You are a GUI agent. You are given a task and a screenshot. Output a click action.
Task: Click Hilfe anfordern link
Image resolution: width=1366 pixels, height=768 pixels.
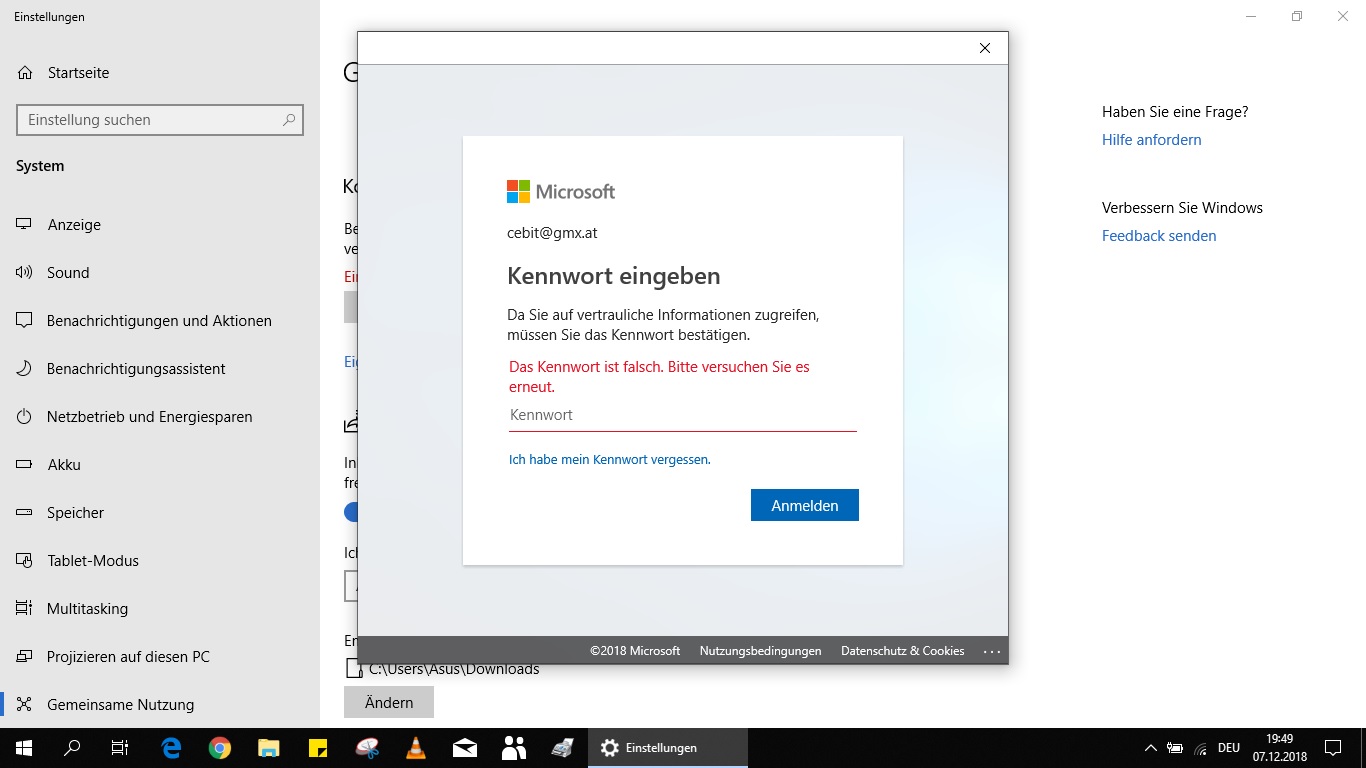point(1152,140)
